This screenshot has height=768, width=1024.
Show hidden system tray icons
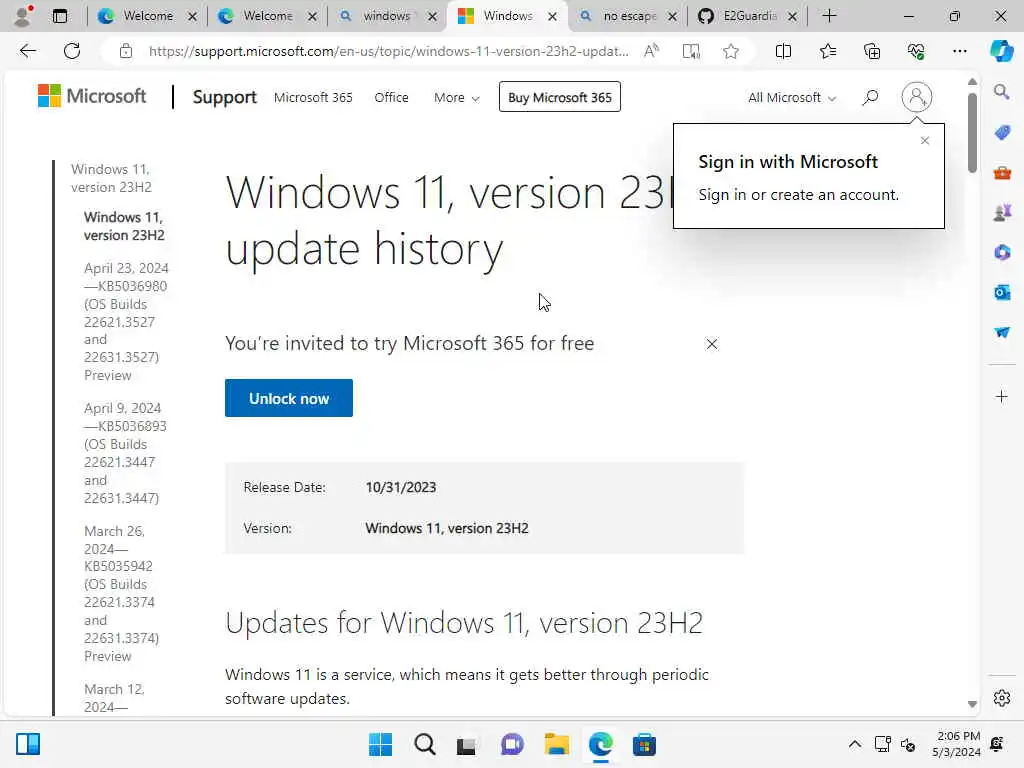(854, 744)
